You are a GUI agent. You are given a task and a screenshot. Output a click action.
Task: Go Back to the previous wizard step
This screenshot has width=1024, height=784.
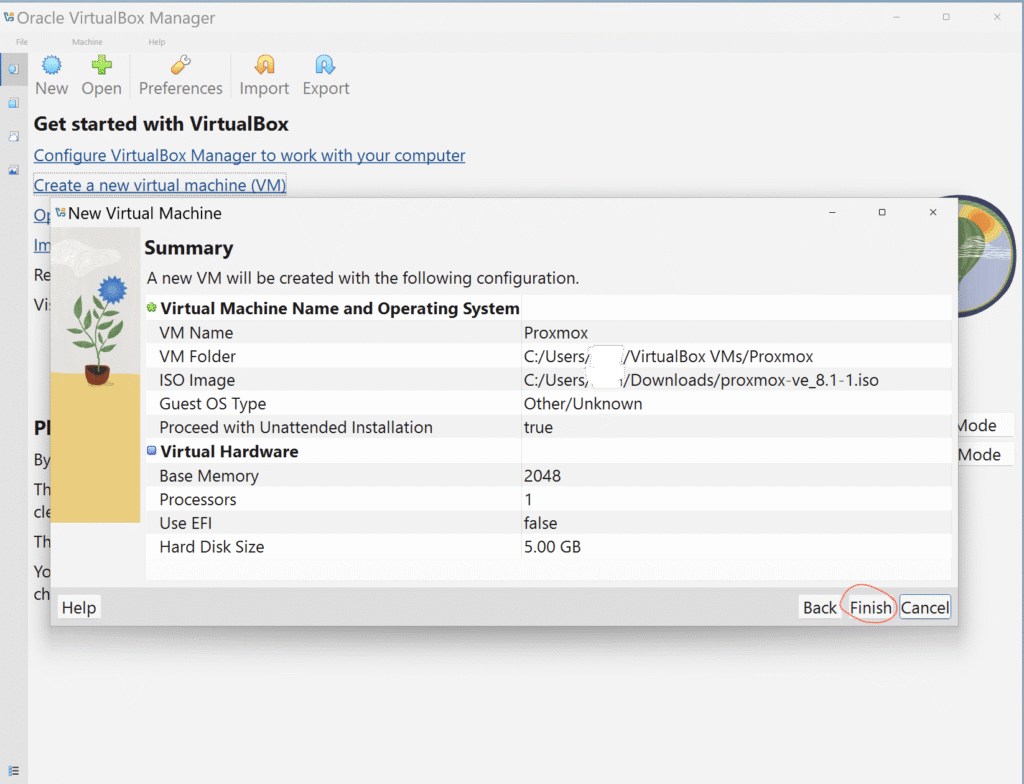[819, 608]
